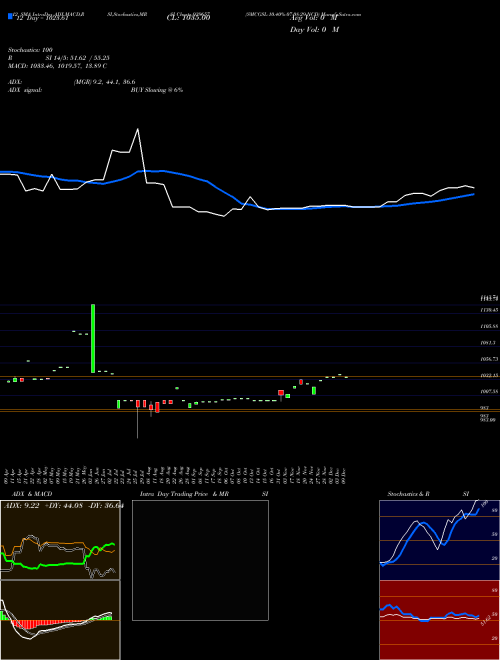Click the +DY: 44.08 readout
This screenshot has width=500, height=660.
tap(64, 506)
